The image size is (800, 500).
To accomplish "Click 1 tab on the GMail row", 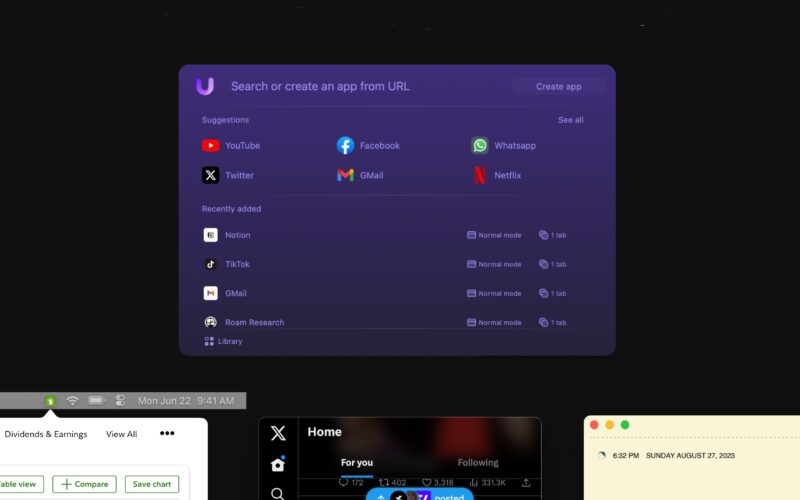I will point(553,293).
